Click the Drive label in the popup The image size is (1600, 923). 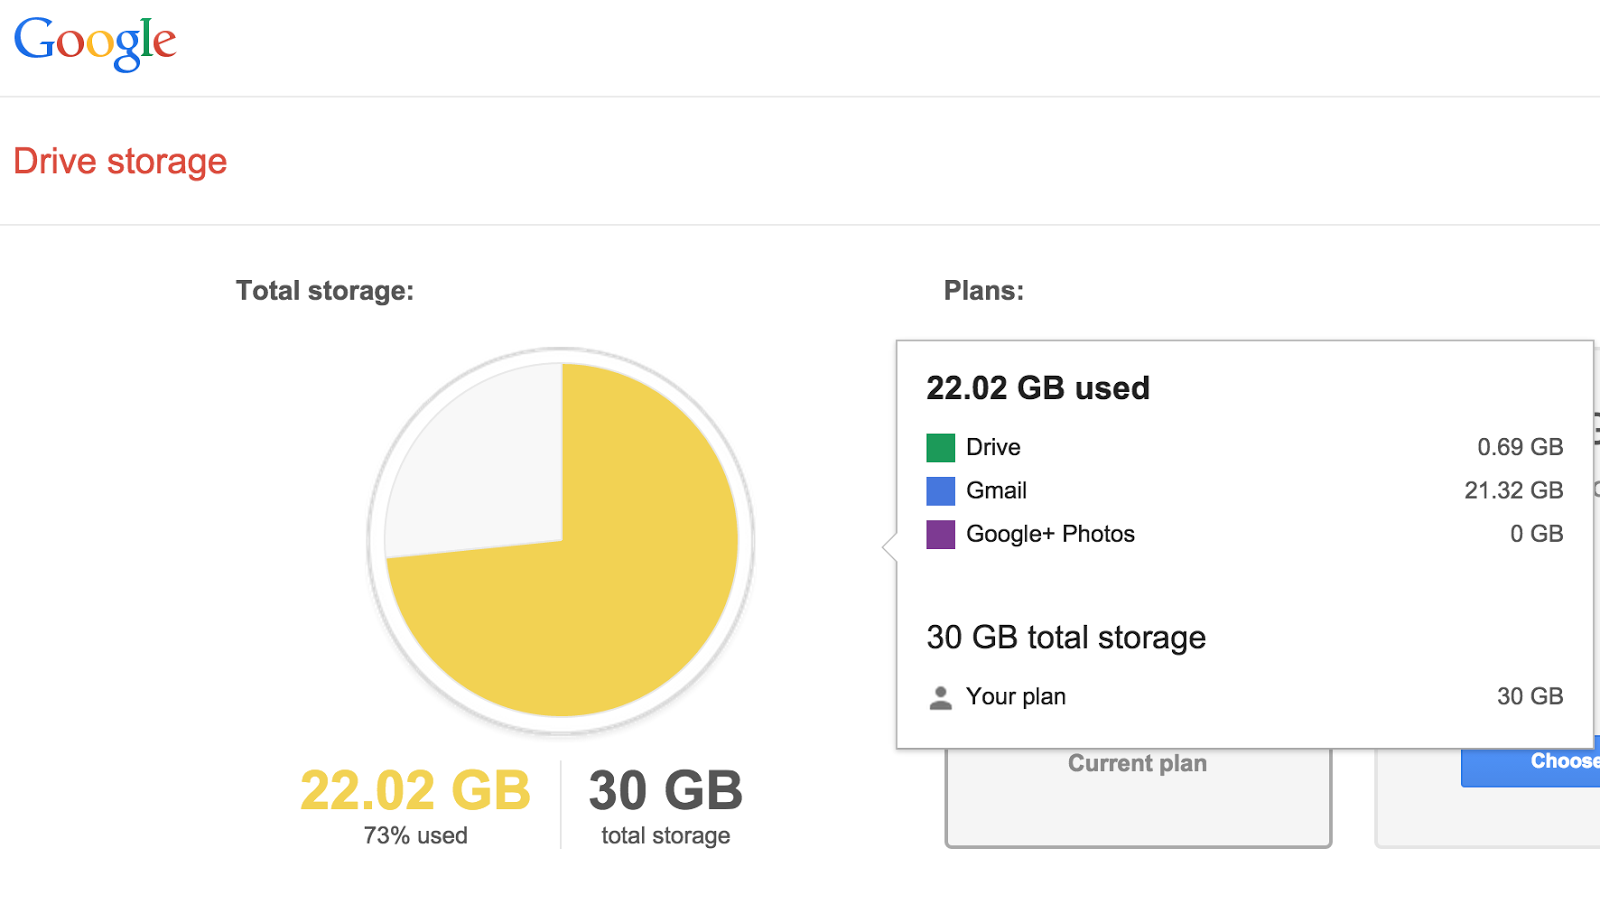click(x=993, y=447)
